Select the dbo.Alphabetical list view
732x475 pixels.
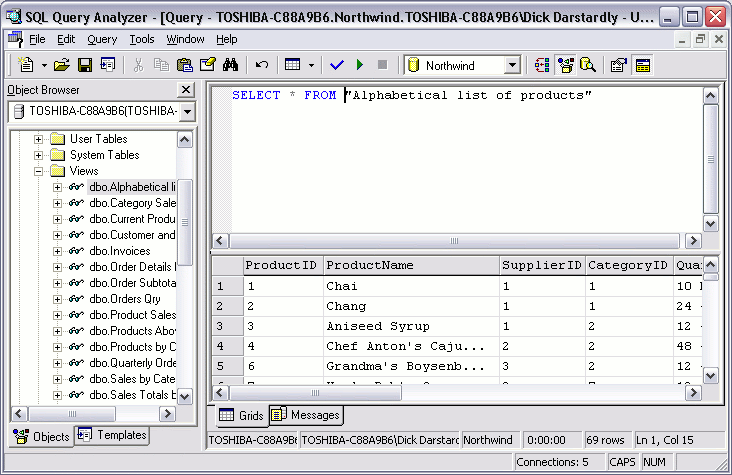pyautogui.click(x=132, y=187)
